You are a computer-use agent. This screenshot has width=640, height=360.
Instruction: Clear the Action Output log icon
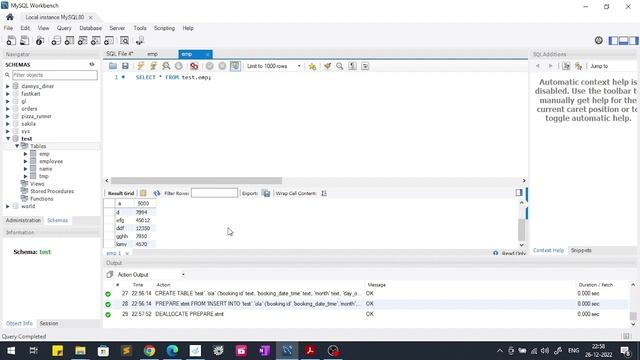coord(109,275)
